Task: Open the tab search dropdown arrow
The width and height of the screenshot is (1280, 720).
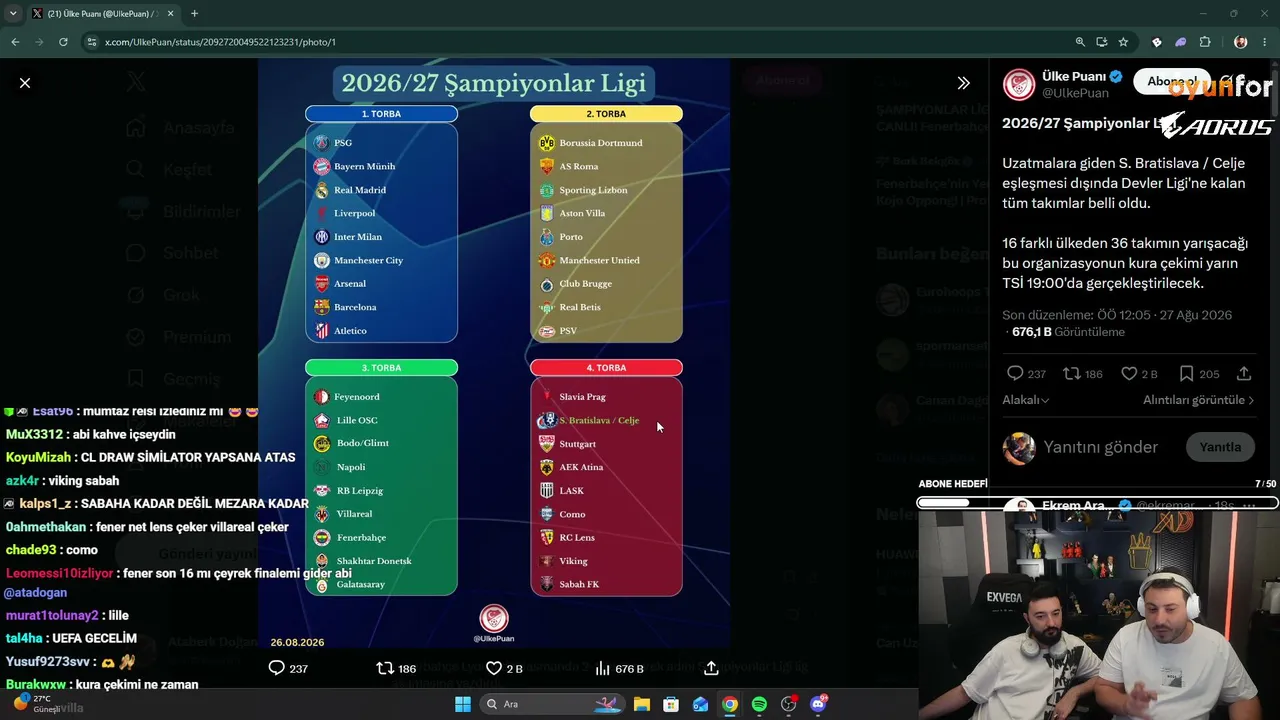Action: [x=14, y=14]
